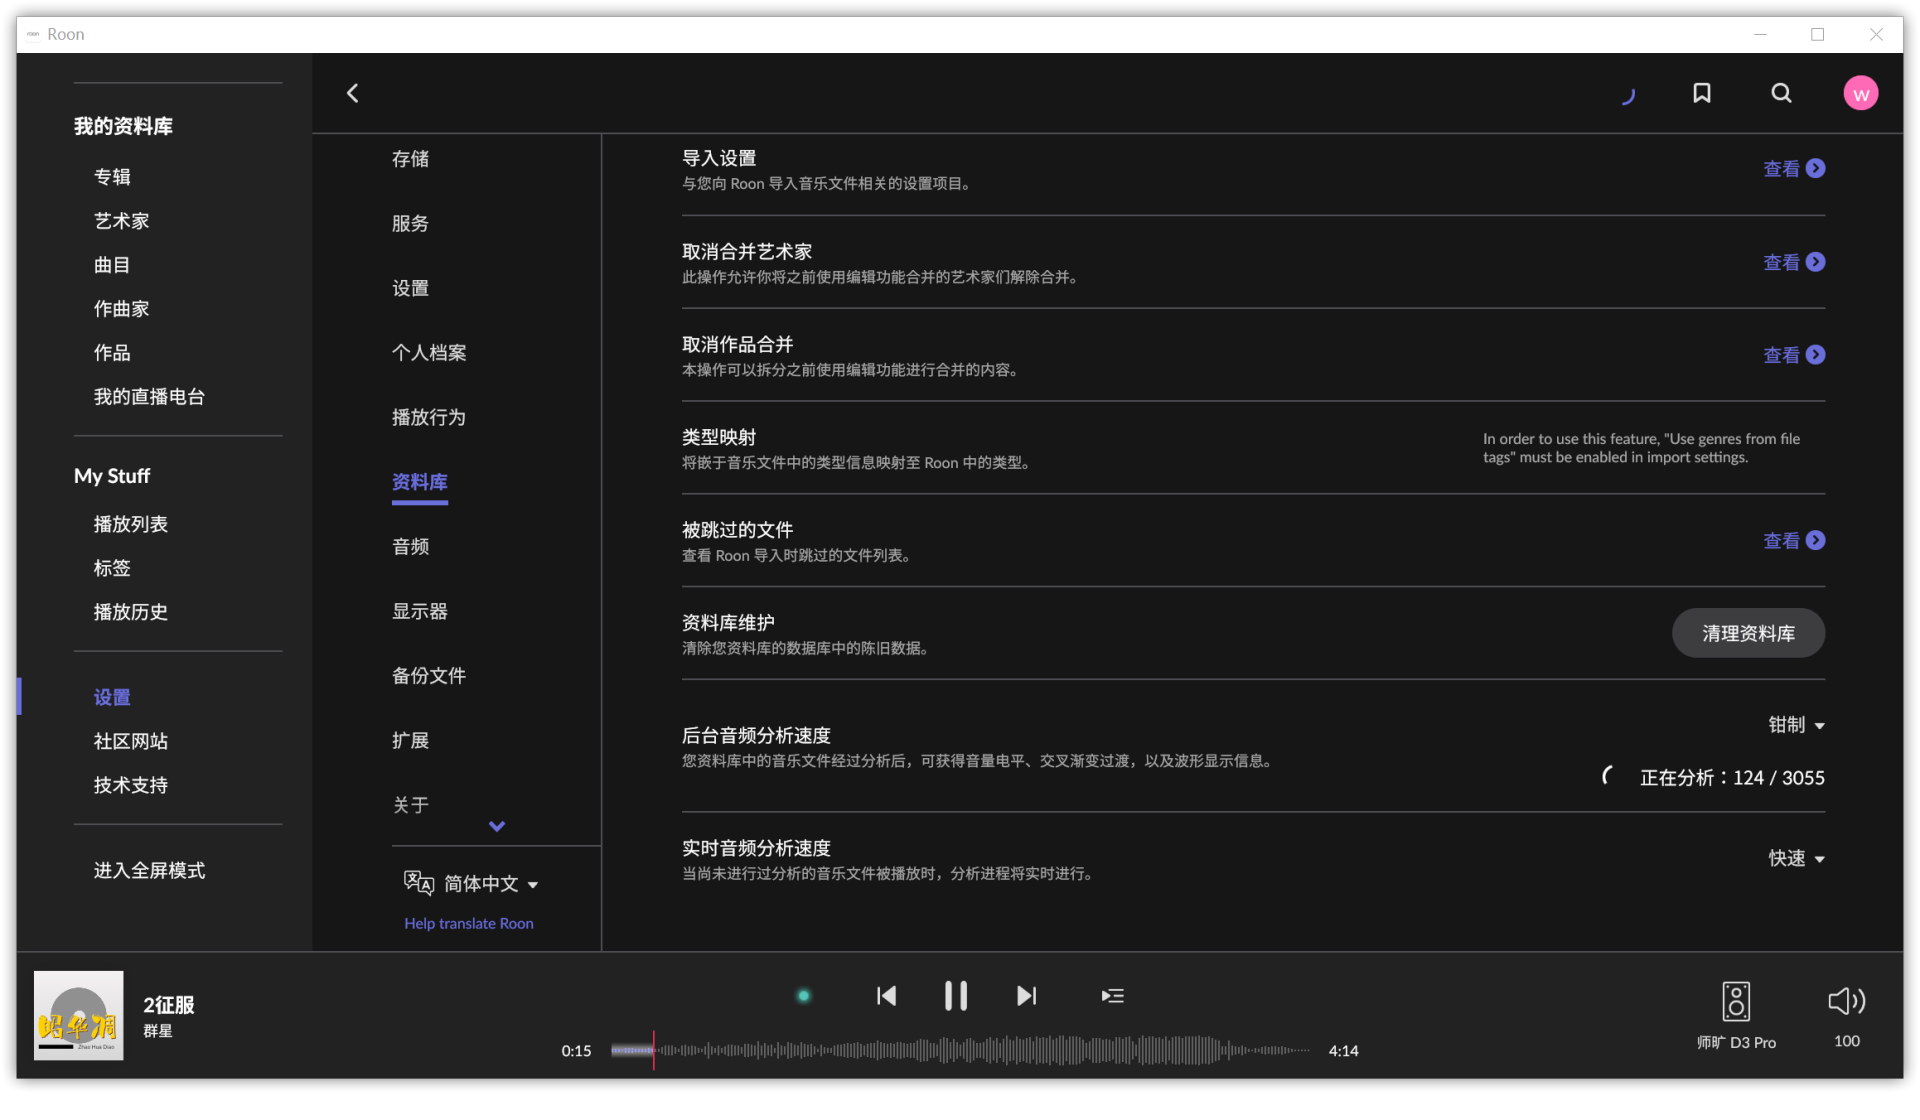
Task: Open search via magnifier icon
Action: pos(1781,93)
